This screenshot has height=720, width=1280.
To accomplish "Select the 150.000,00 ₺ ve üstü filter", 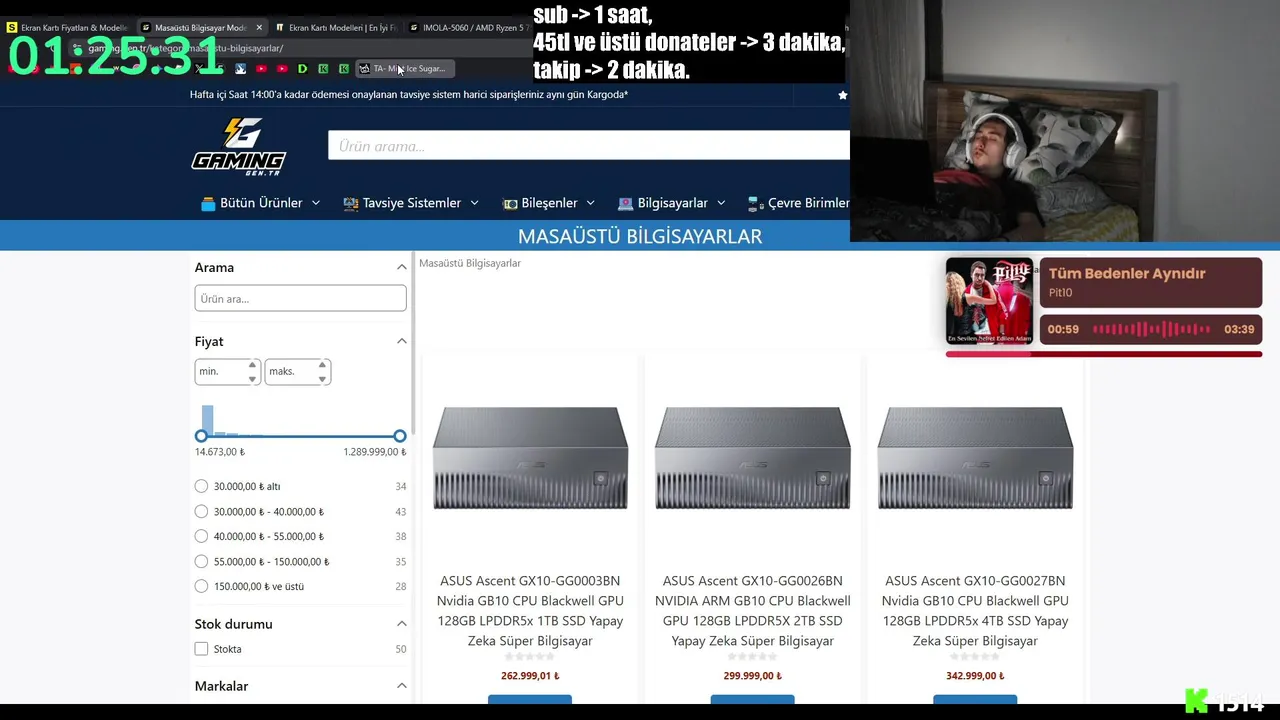I will (201, 586).
